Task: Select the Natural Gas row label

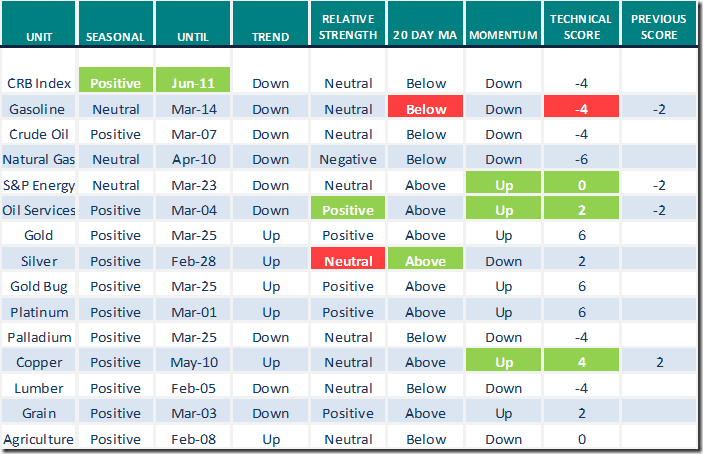Action: 39,159
